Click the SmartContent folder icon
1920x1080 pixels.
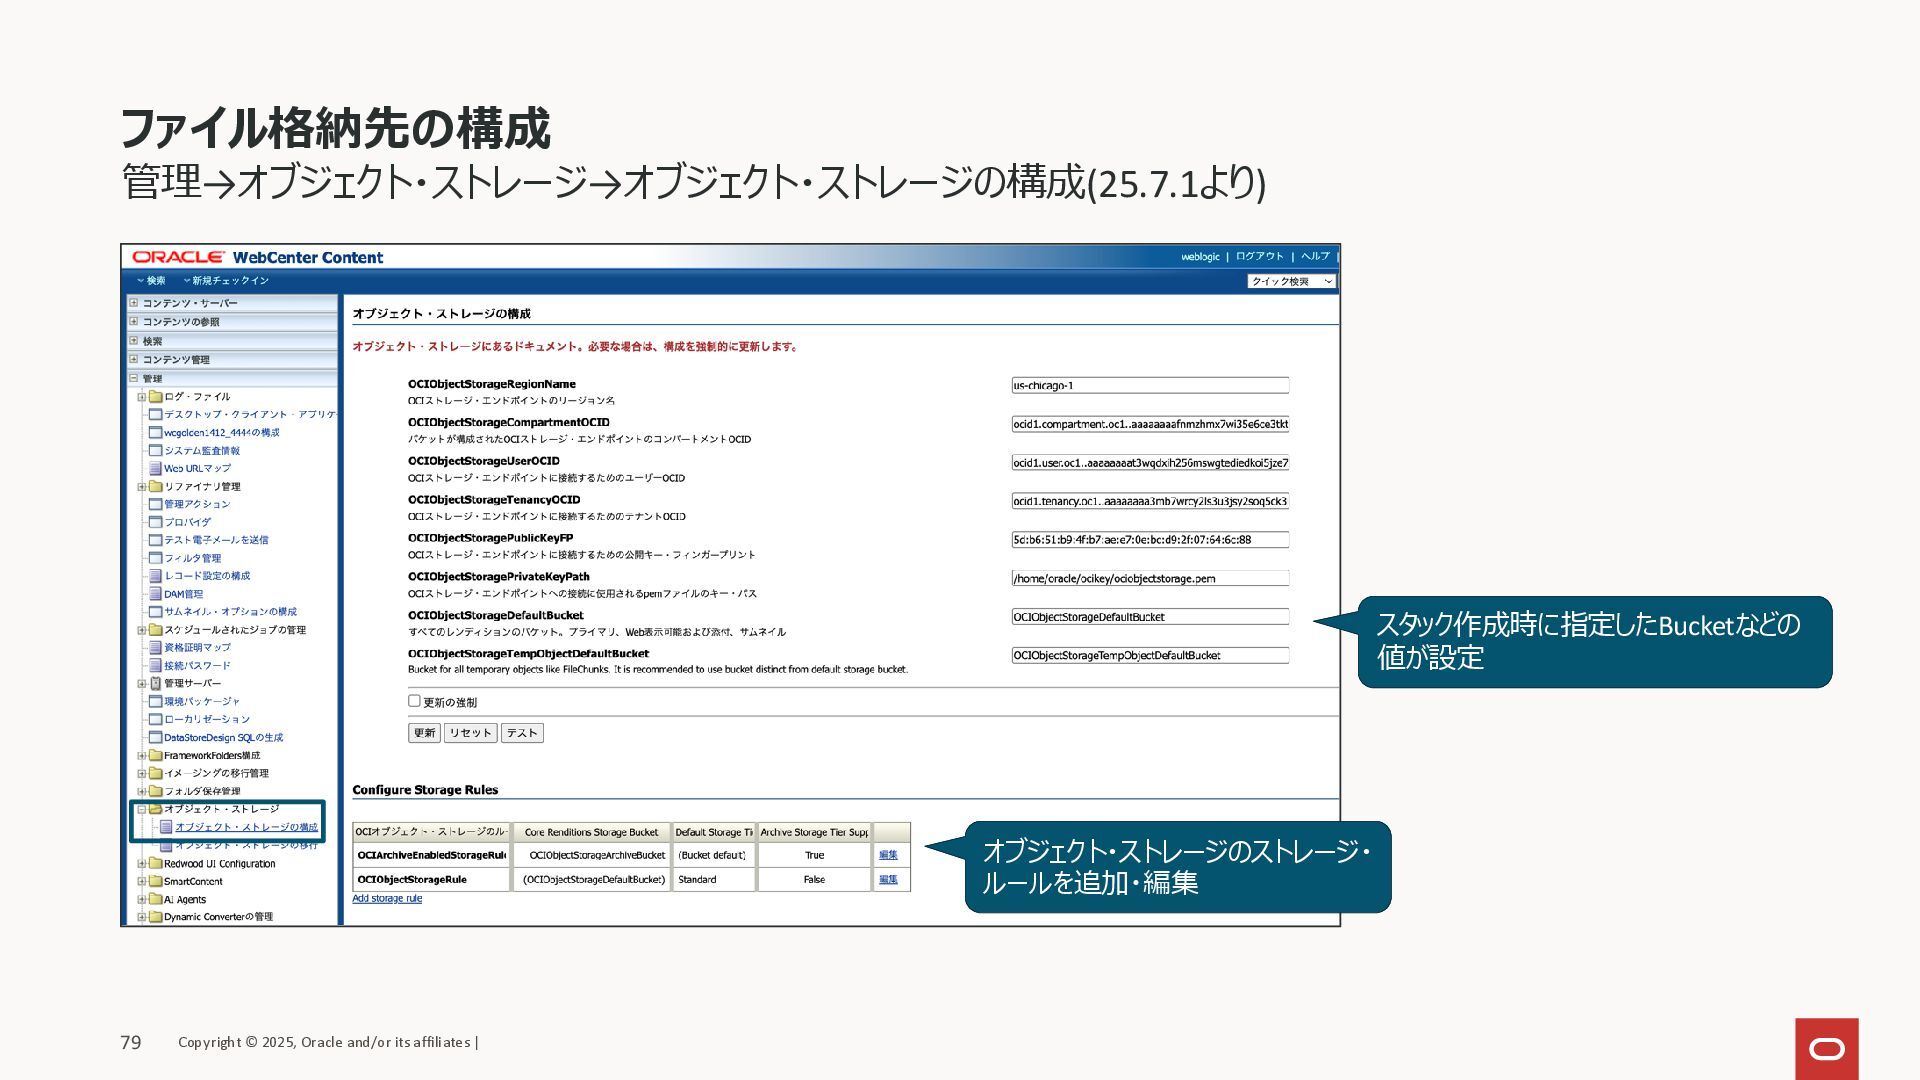click(x=155, y=882)
